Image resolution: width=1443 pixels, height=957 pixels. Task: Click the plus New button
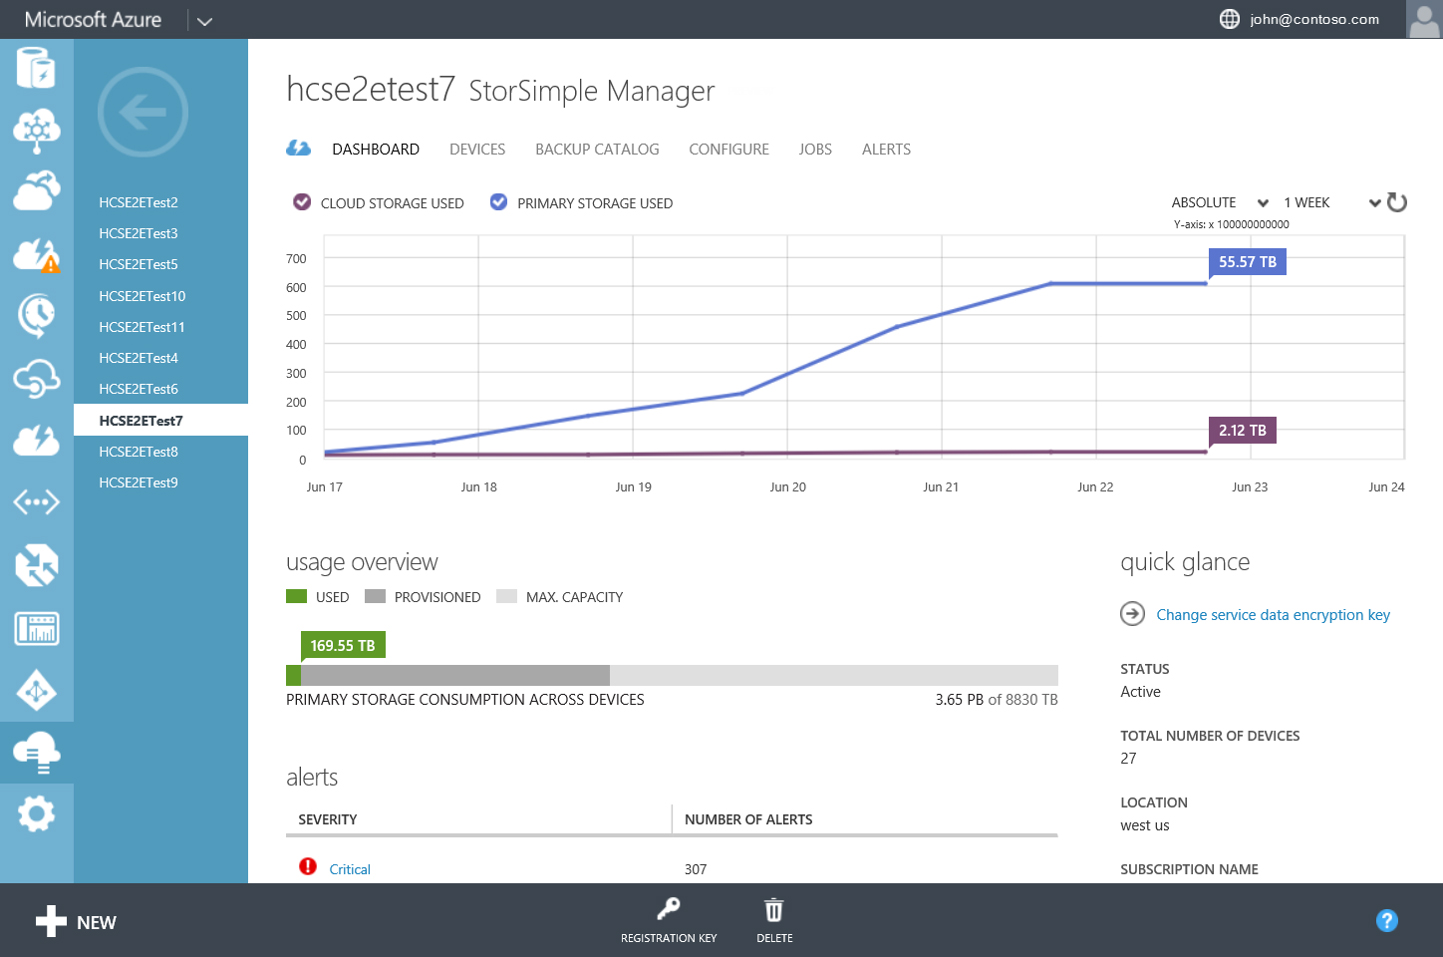[76, 921]
